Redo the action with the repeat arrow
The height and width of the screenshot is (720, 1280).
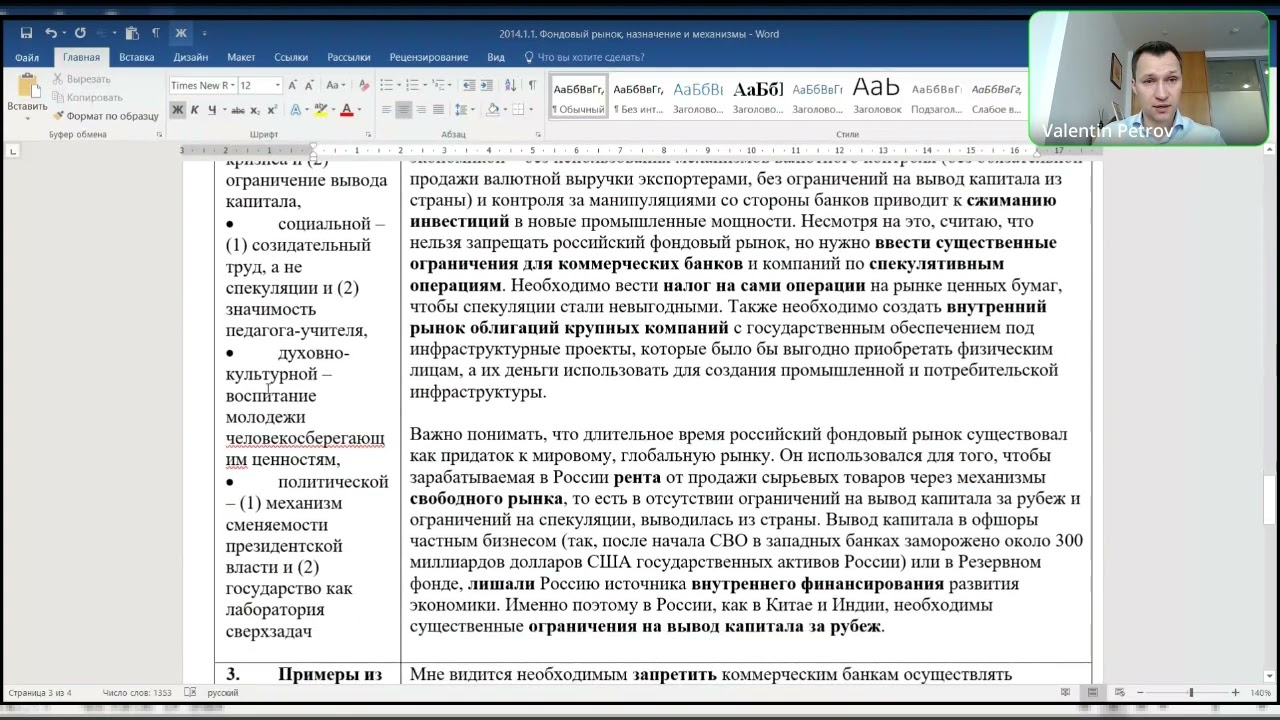(80, 33)
